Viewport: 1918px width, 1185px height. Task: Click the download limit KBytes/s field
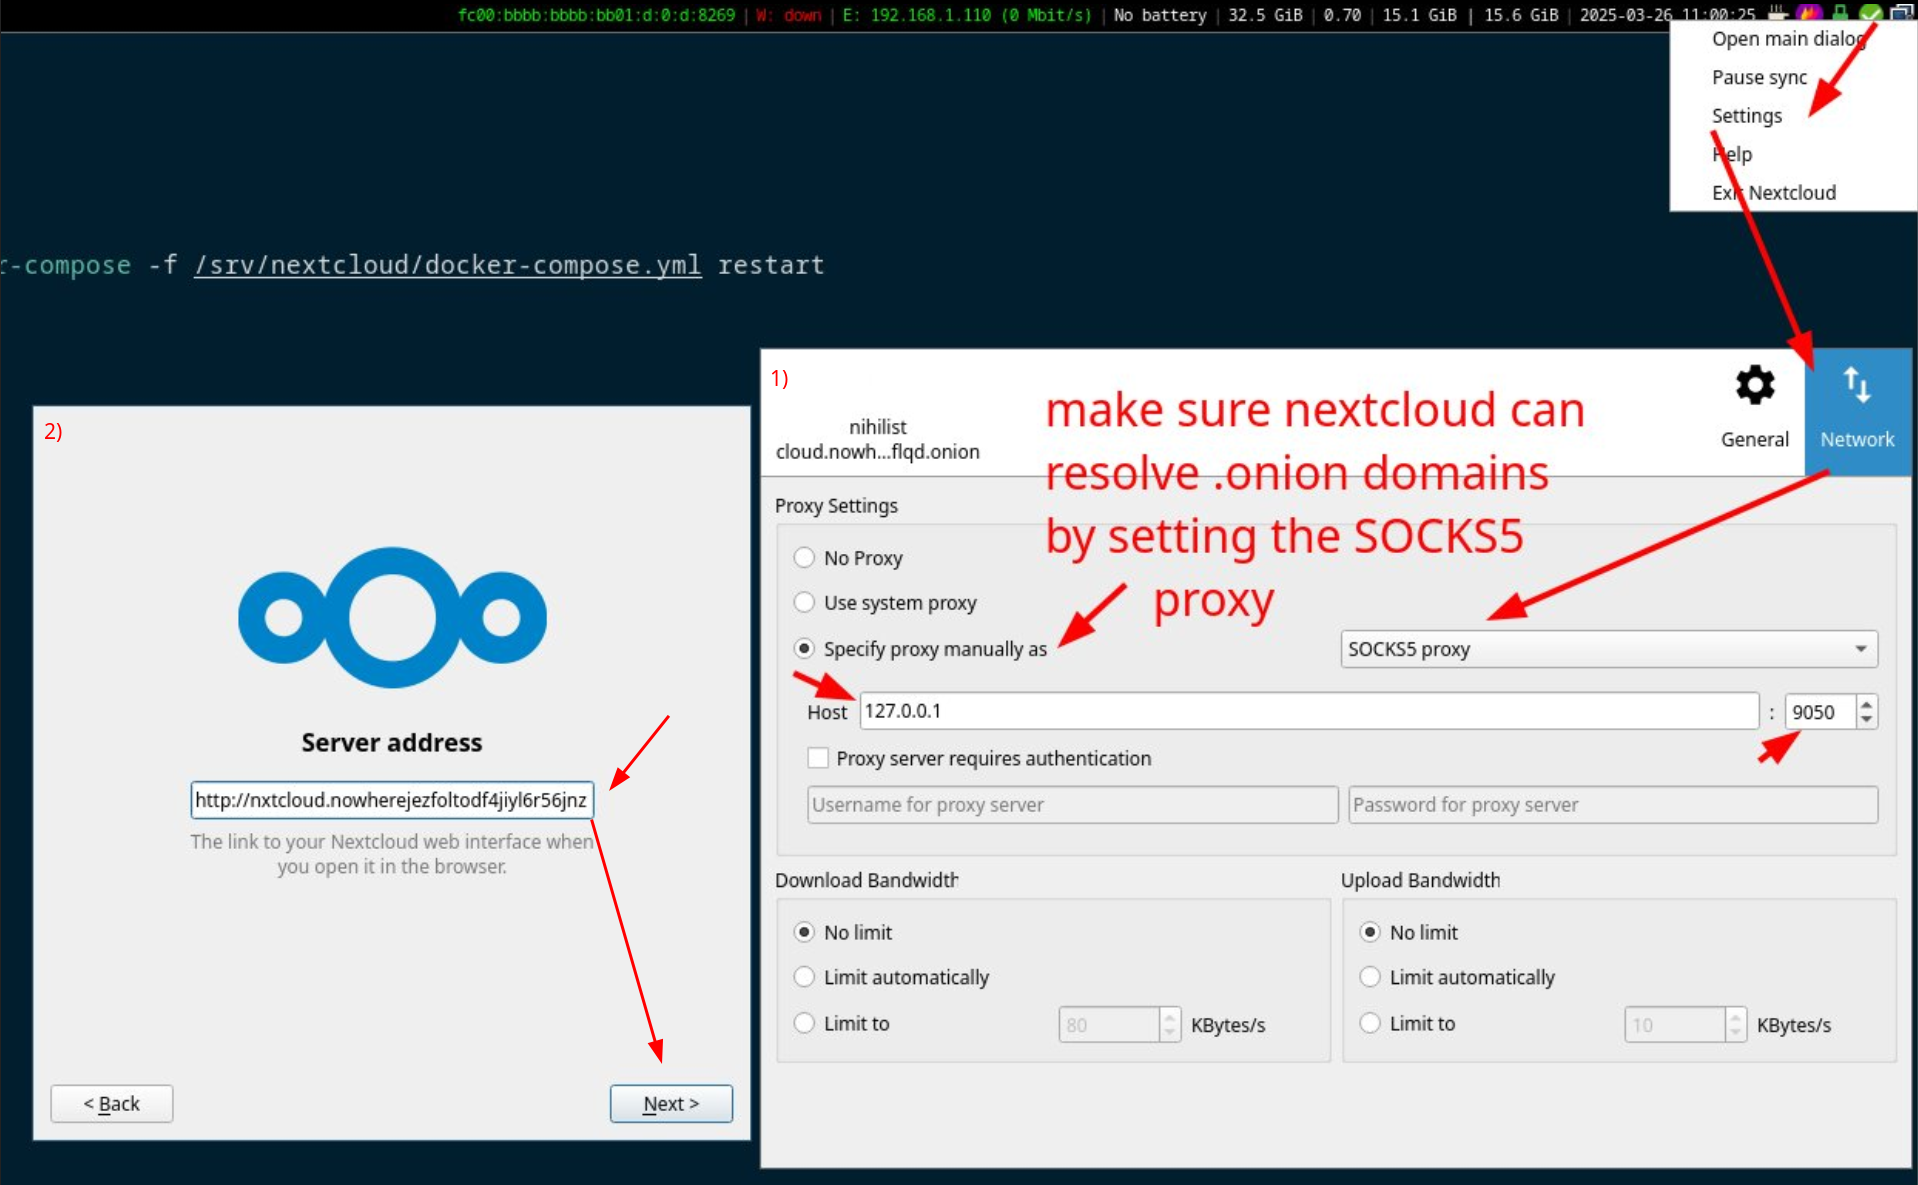1109,1025
